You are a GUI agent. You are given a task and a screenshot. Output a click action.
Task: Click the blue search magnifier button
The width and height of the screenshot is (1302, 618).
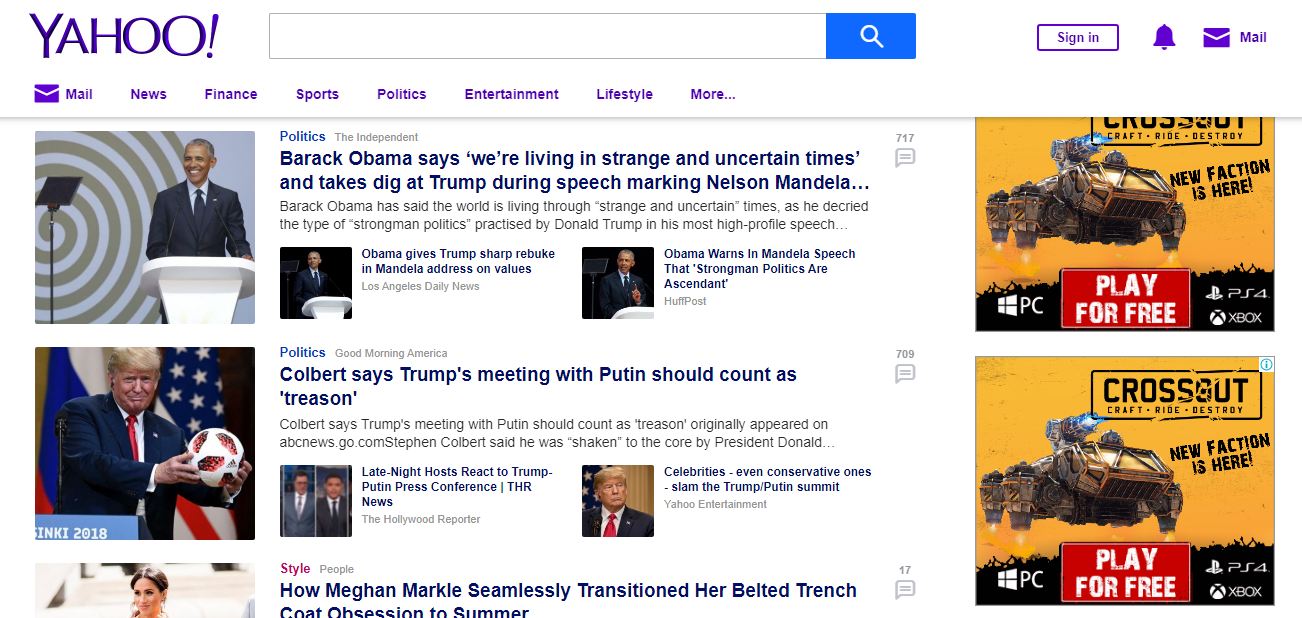[x=870, y=36]
